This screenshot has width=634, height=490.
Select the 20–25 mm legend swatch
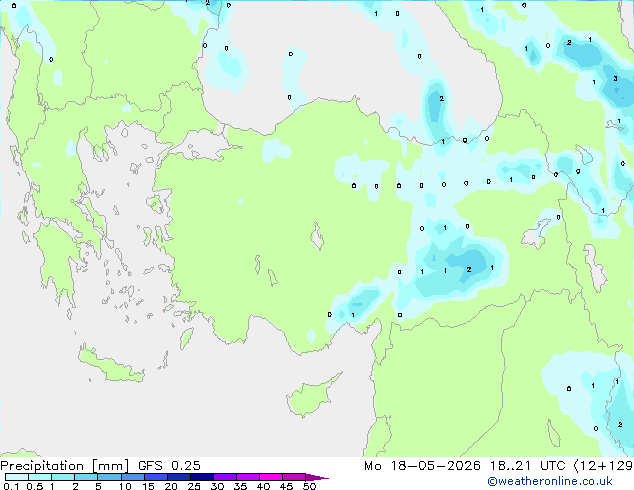pos(179,477)
